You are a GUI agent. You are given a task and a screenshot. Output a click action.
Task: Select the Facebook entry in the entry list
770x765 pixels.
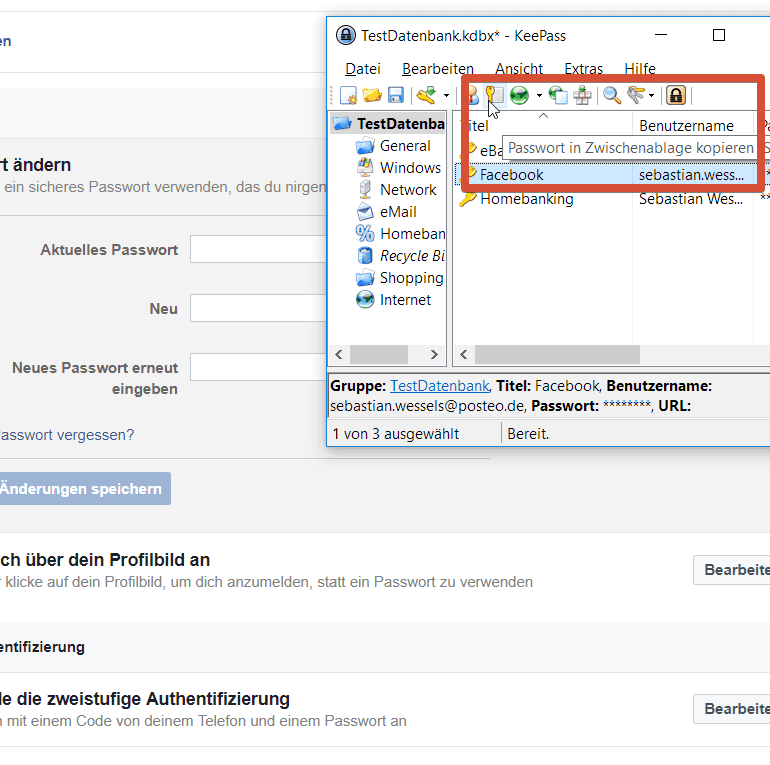(511, 175)
